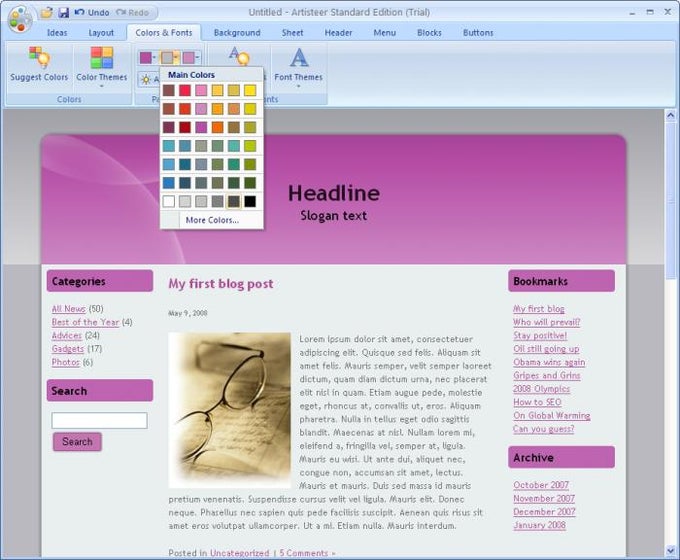Switch to the Layout tab
680x560 pixels.
tap(101, 33)
